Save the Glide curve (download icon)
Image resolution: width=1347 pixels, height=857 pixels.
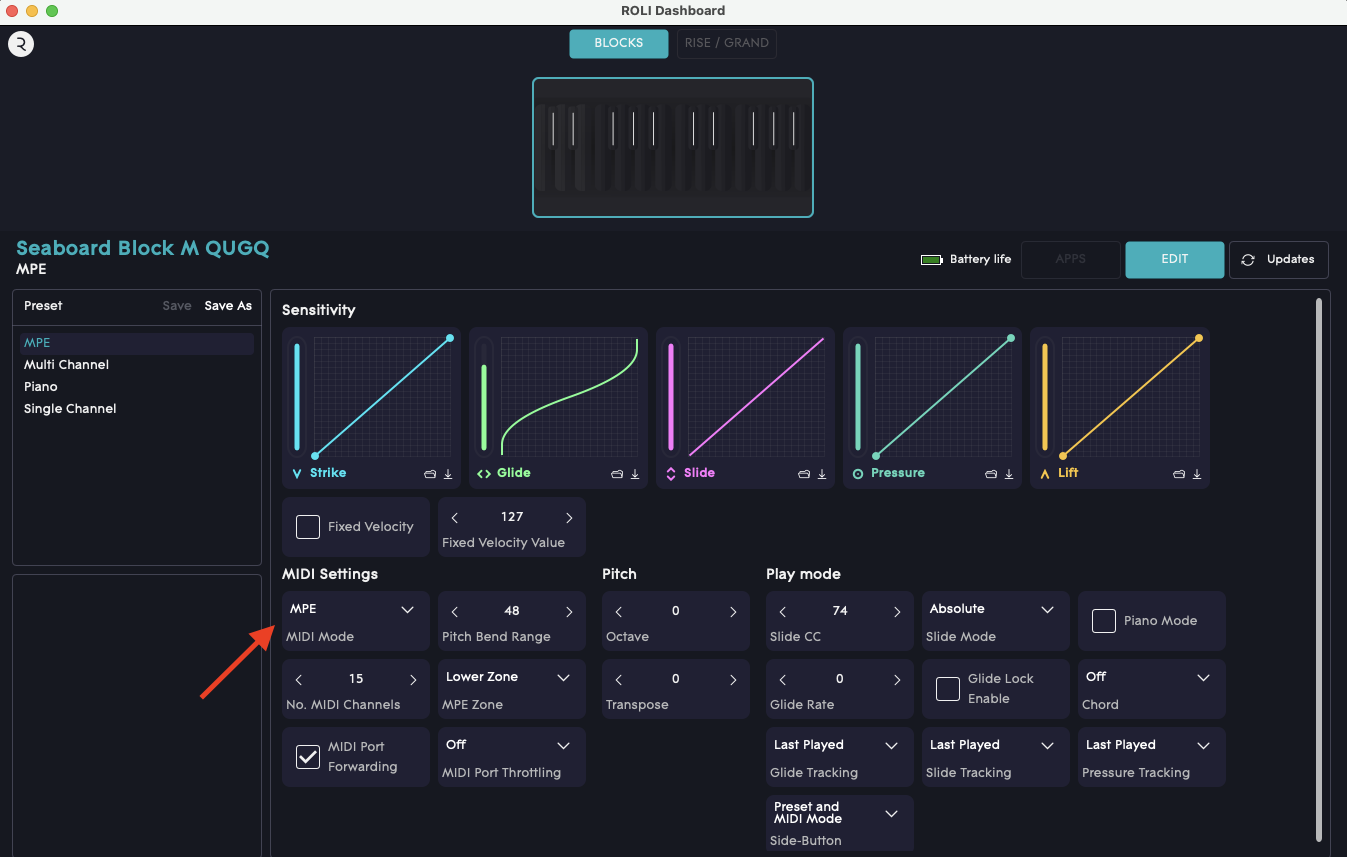tap(635, 474)
